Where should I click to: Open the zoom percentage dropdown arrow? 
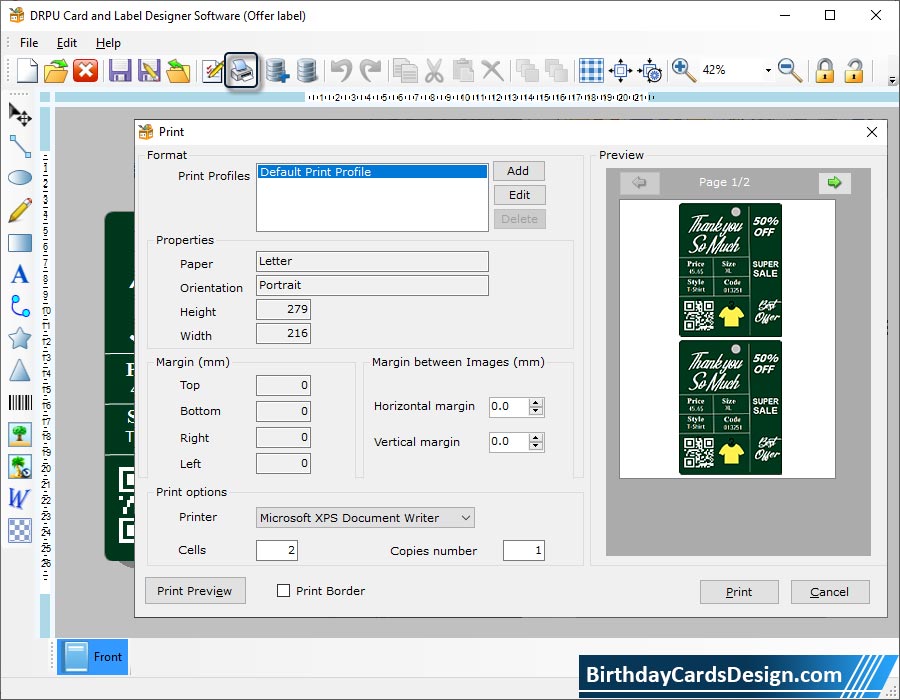[x=768, y=71]
